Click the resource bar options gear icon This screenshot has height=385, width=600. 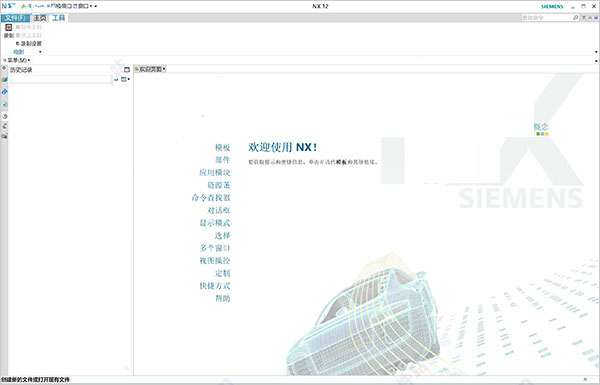[4, 68]
